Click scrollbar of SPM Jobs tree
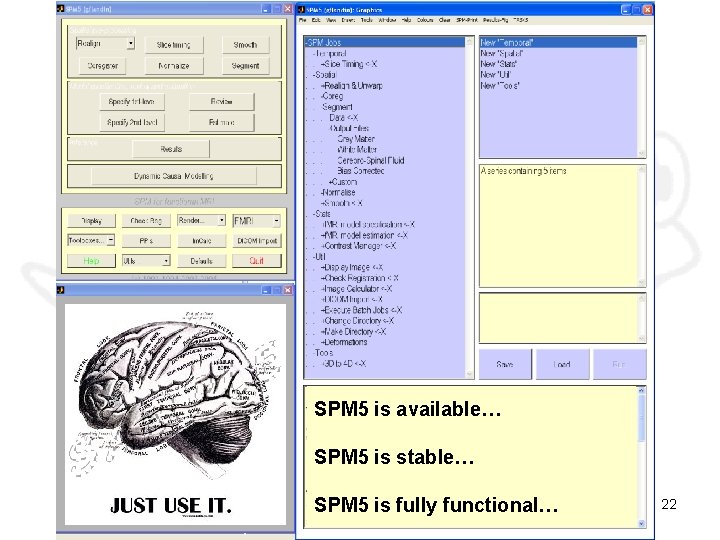 tap(469, 208)
